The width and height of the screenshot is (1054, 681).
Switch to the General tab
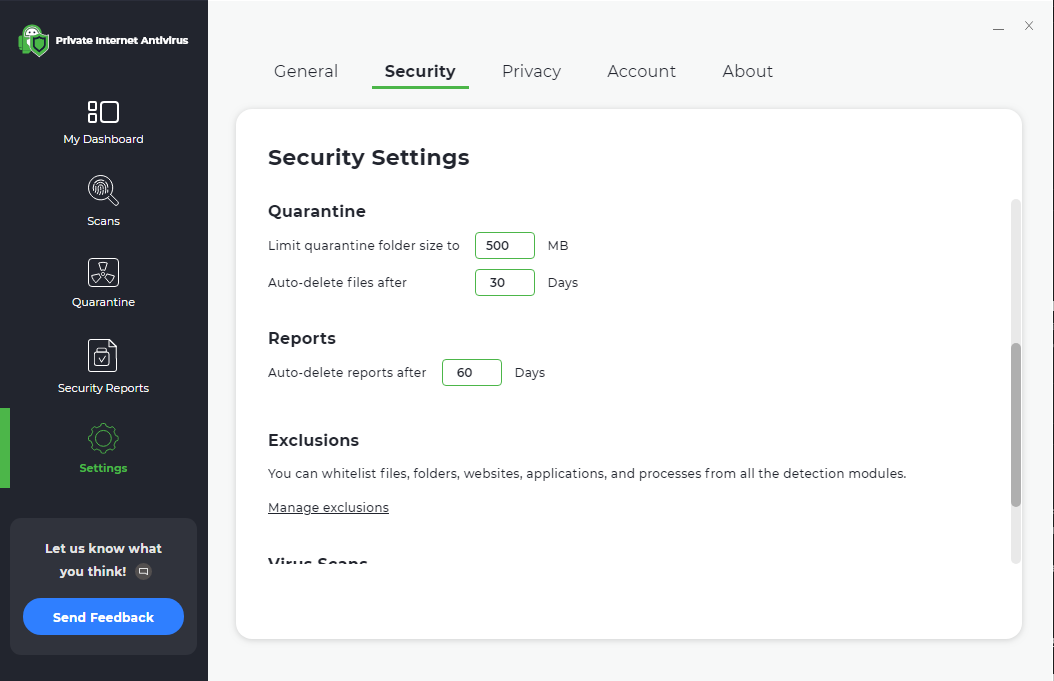click(x=306, y=72)
